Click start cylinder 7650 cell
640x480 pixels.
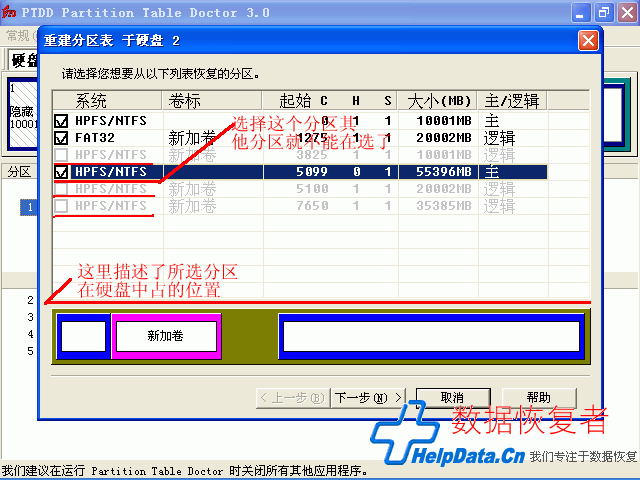tap(312, 206)
